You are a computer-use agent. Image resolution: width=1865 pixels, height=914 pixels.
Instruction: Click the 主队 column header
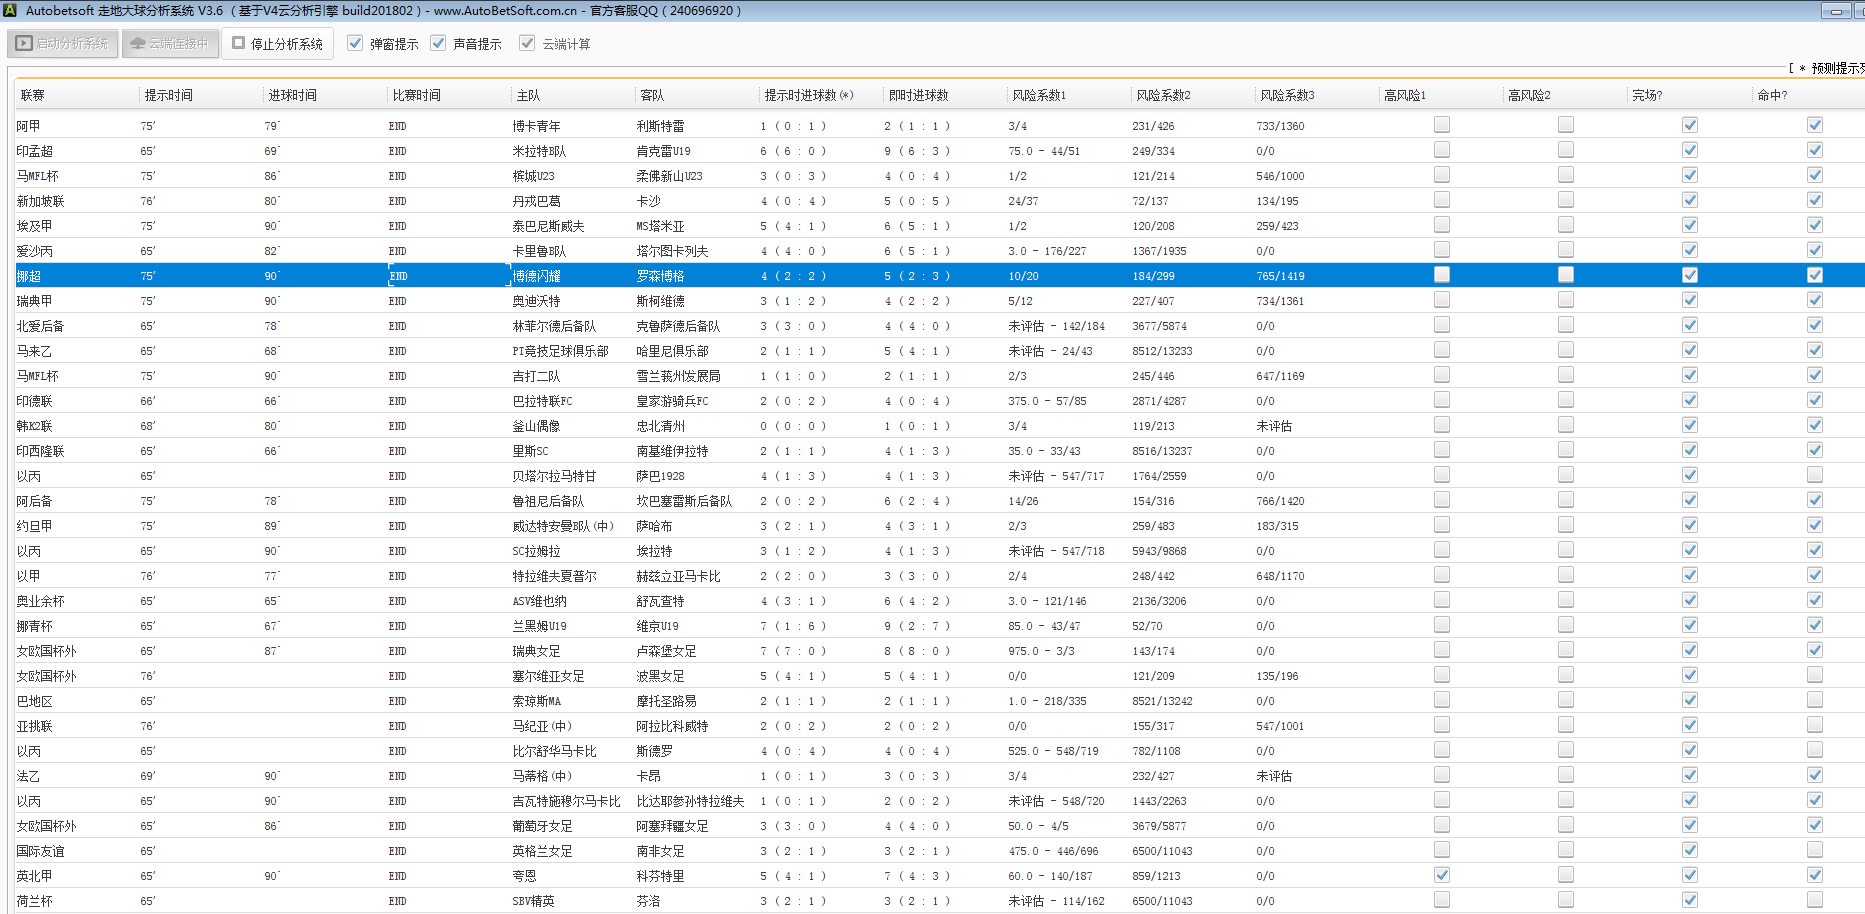[528, 95]
